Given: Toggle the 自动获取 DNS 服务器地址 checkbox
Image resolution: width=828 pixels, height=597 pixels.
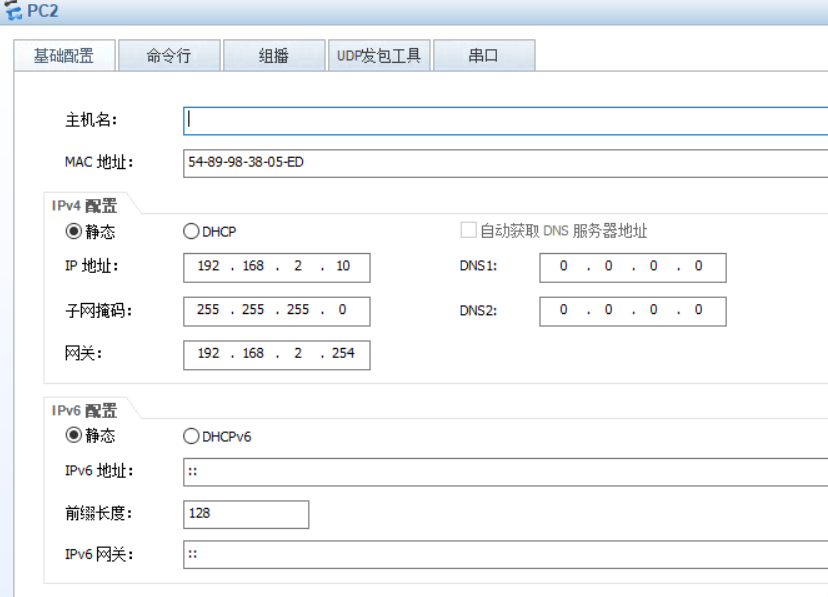Looking at the screenshot, I should [x=468, y=230].
